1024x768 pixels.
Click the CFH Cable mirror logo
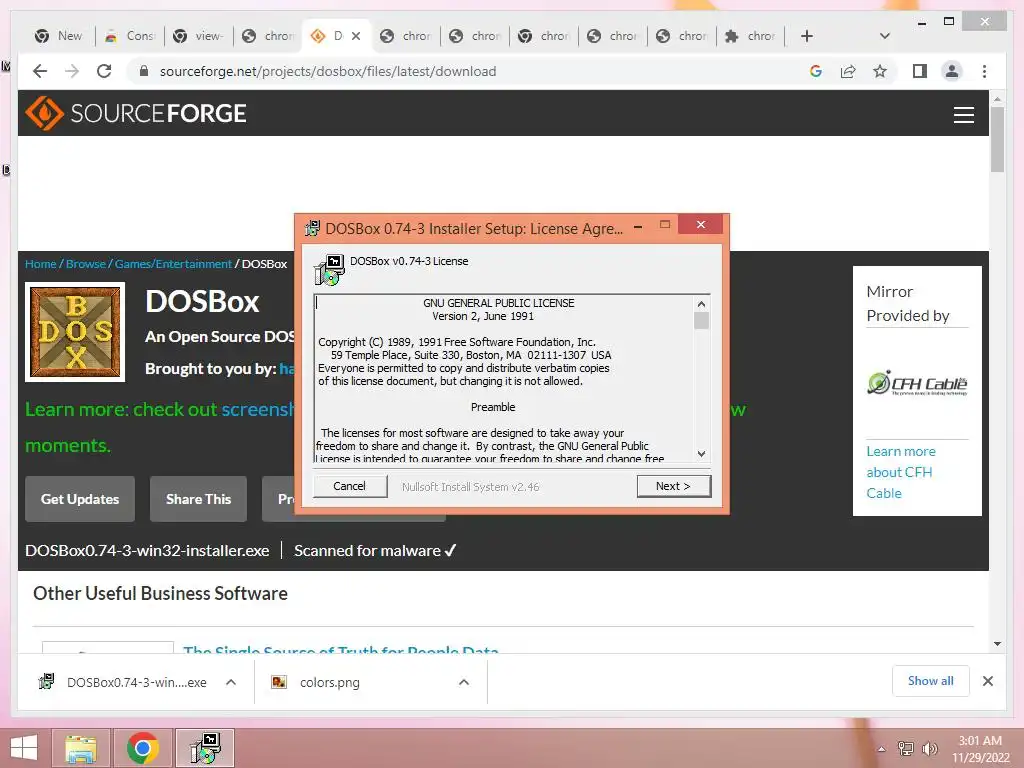917,383
